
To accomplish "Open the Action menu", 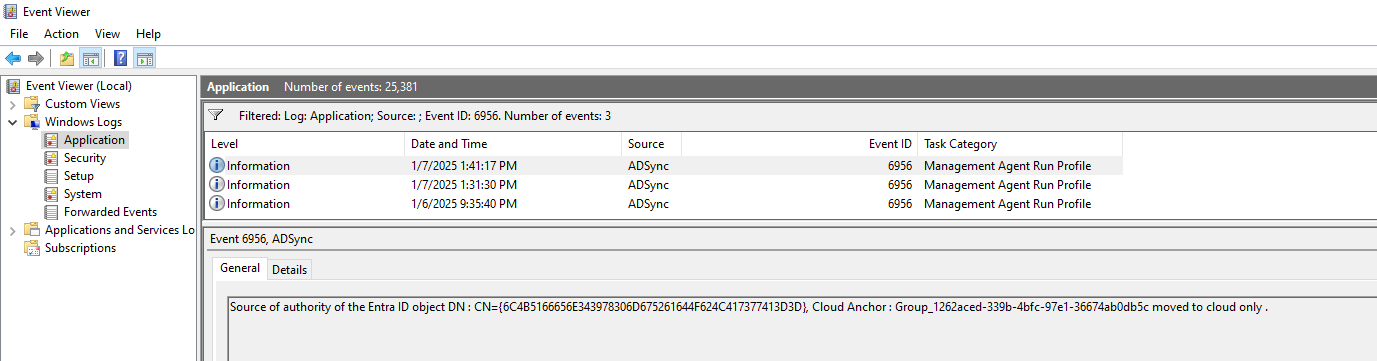I will [61, 34].
